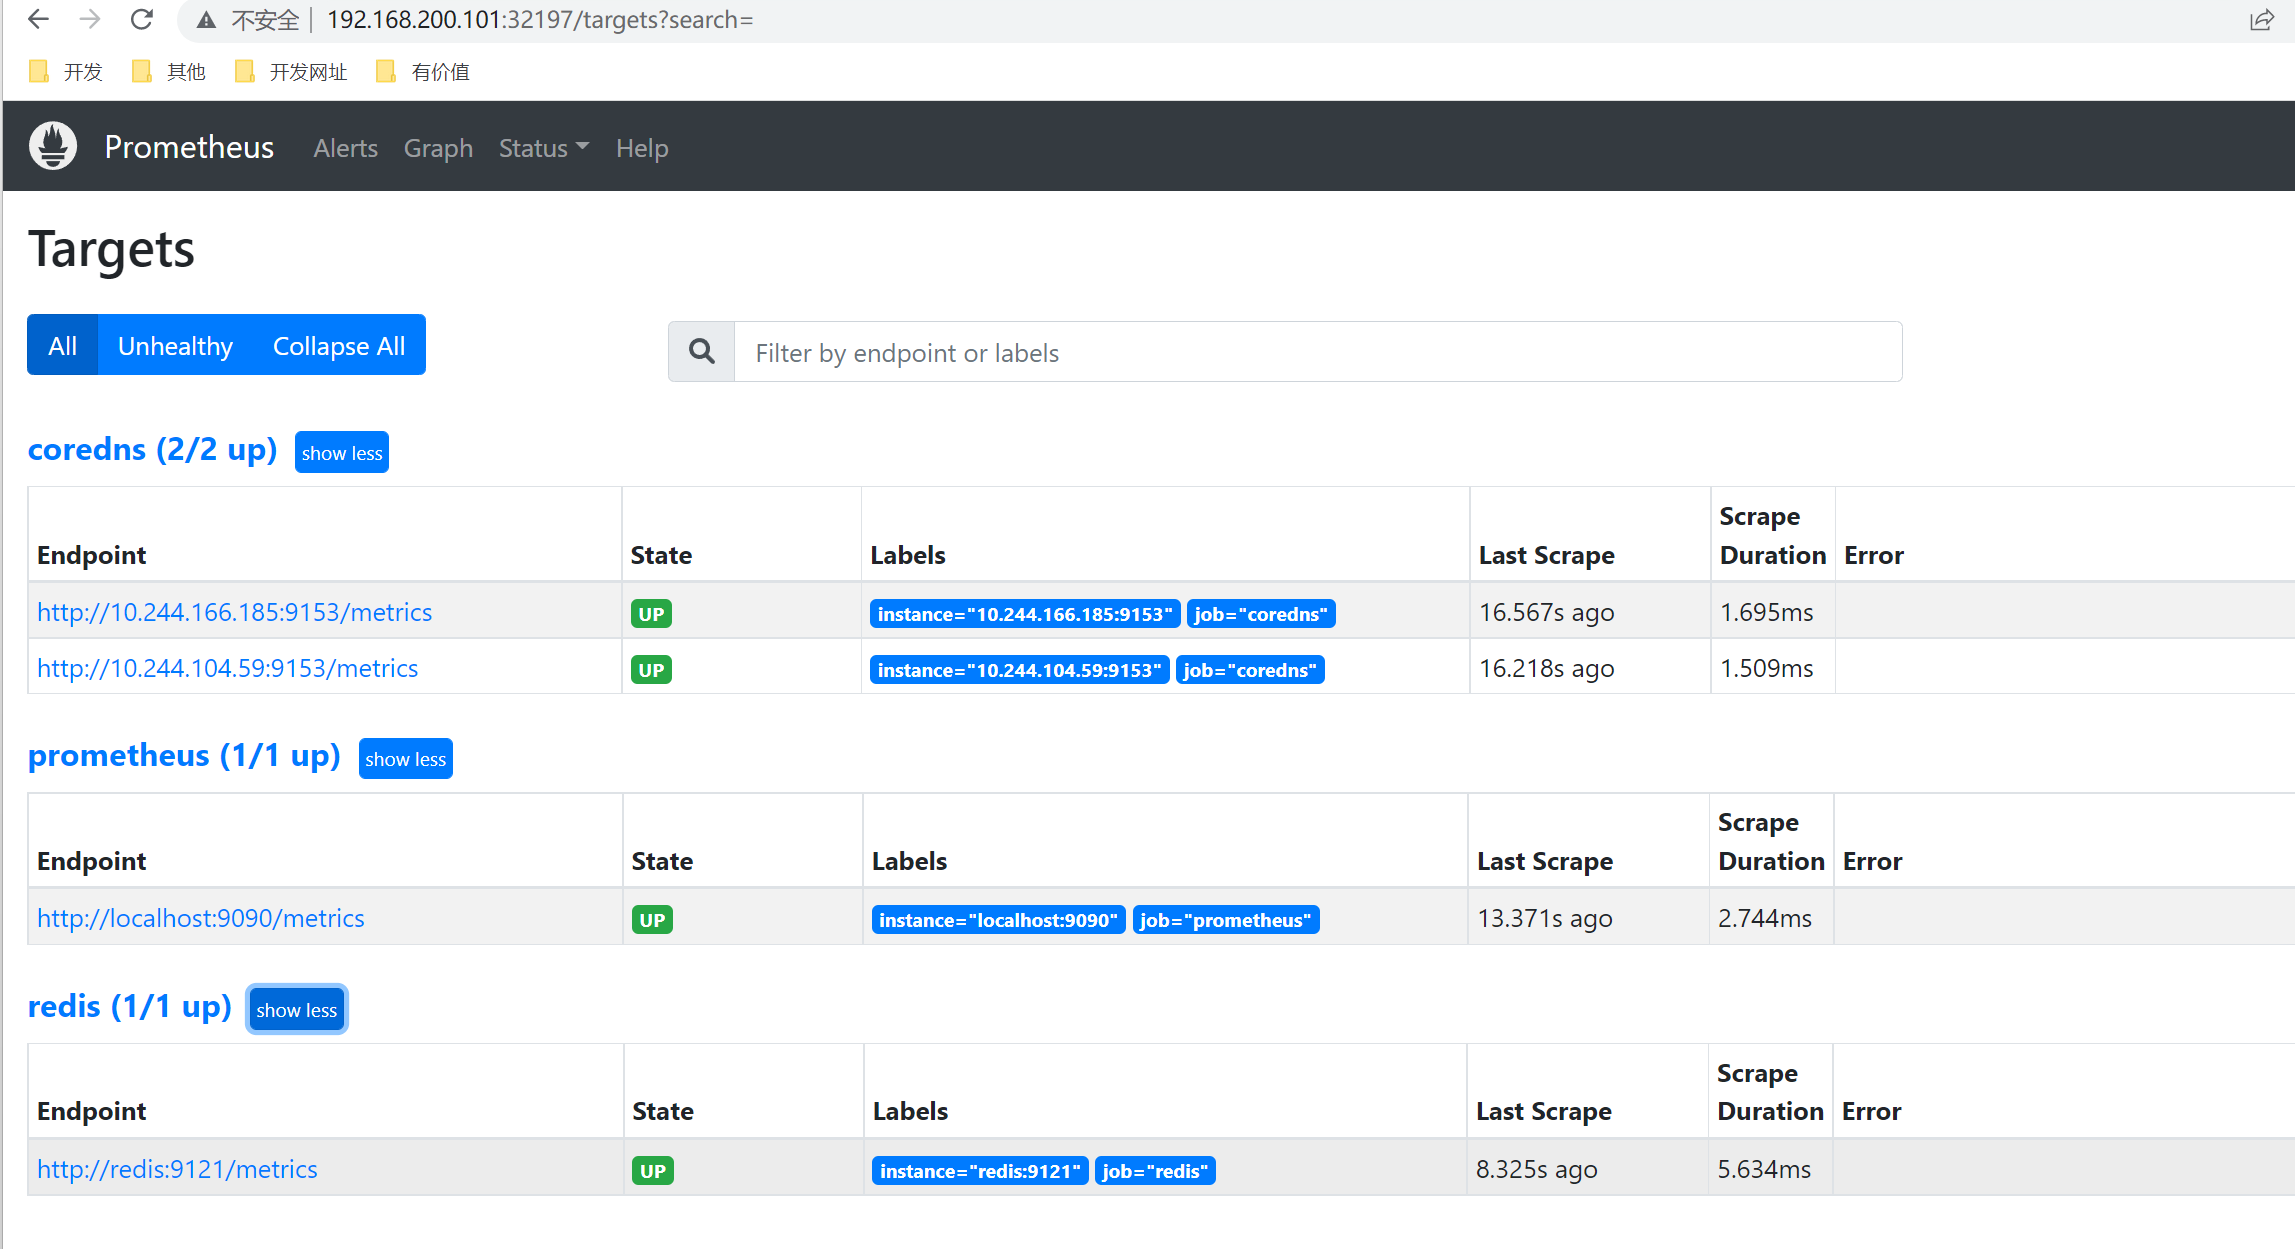Image resolution: width=2295 pixels, height=1249 pixels.
Task: Open the 开发 bookmark folder
Action: 66,72
